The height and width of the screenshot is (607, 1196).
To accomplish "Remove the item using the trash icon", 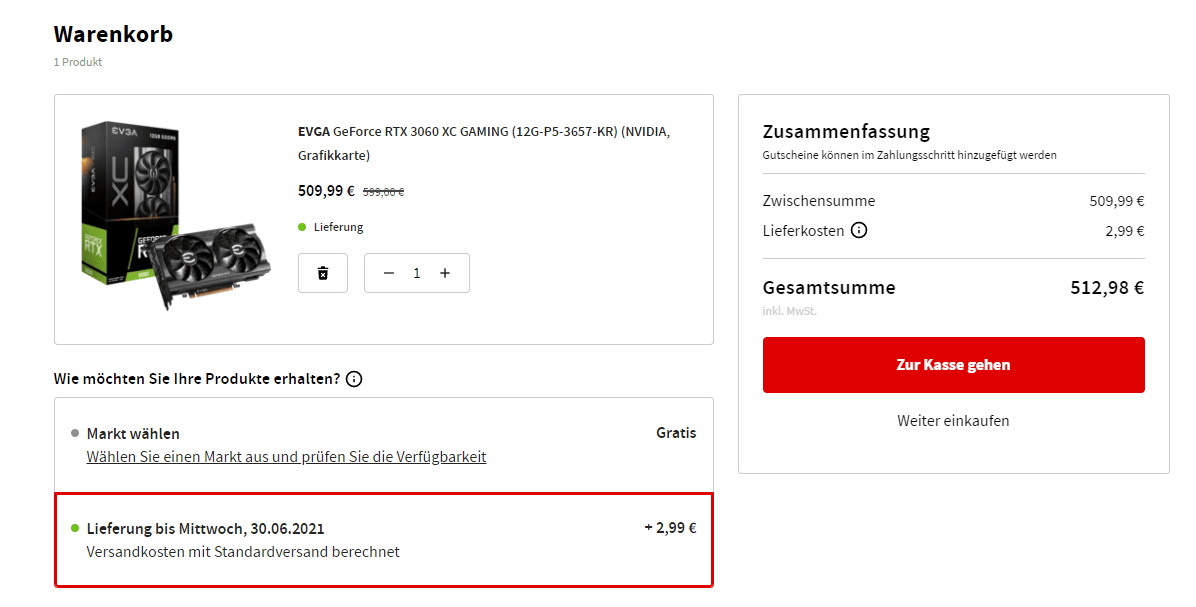I will pyautogui.click(x=323, y=273).
